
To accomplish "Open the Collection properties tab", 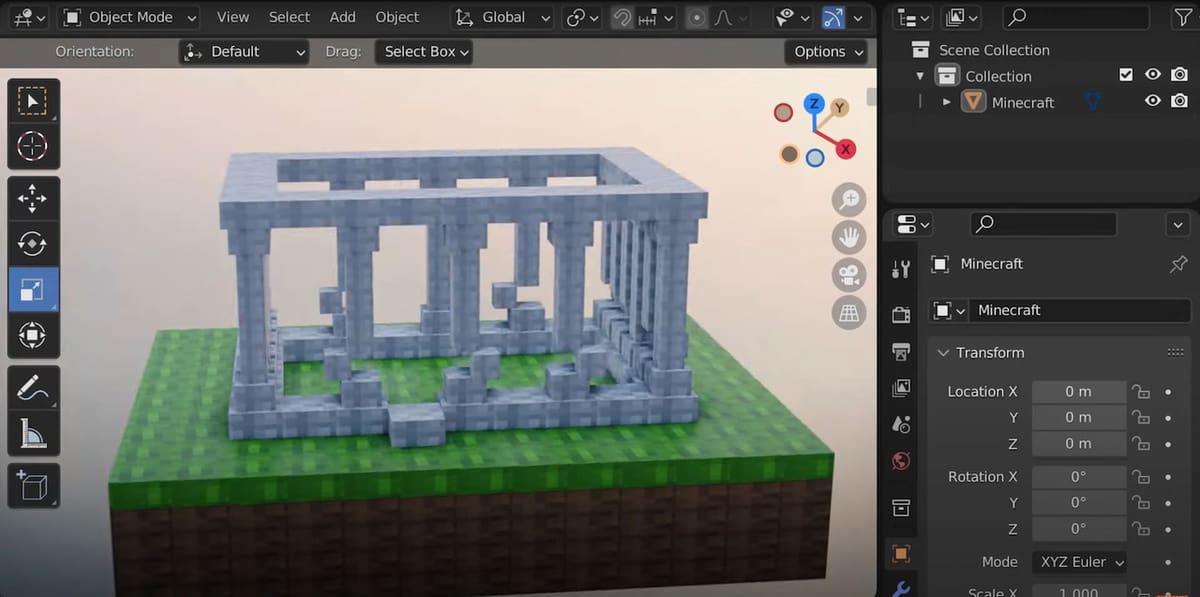I will (x=901, y=507).
